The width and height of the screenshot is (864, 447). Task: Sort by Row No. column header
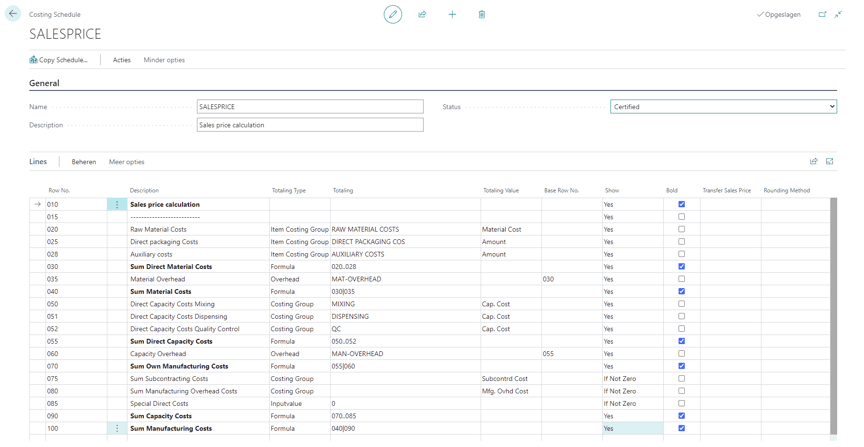[60, 190]
